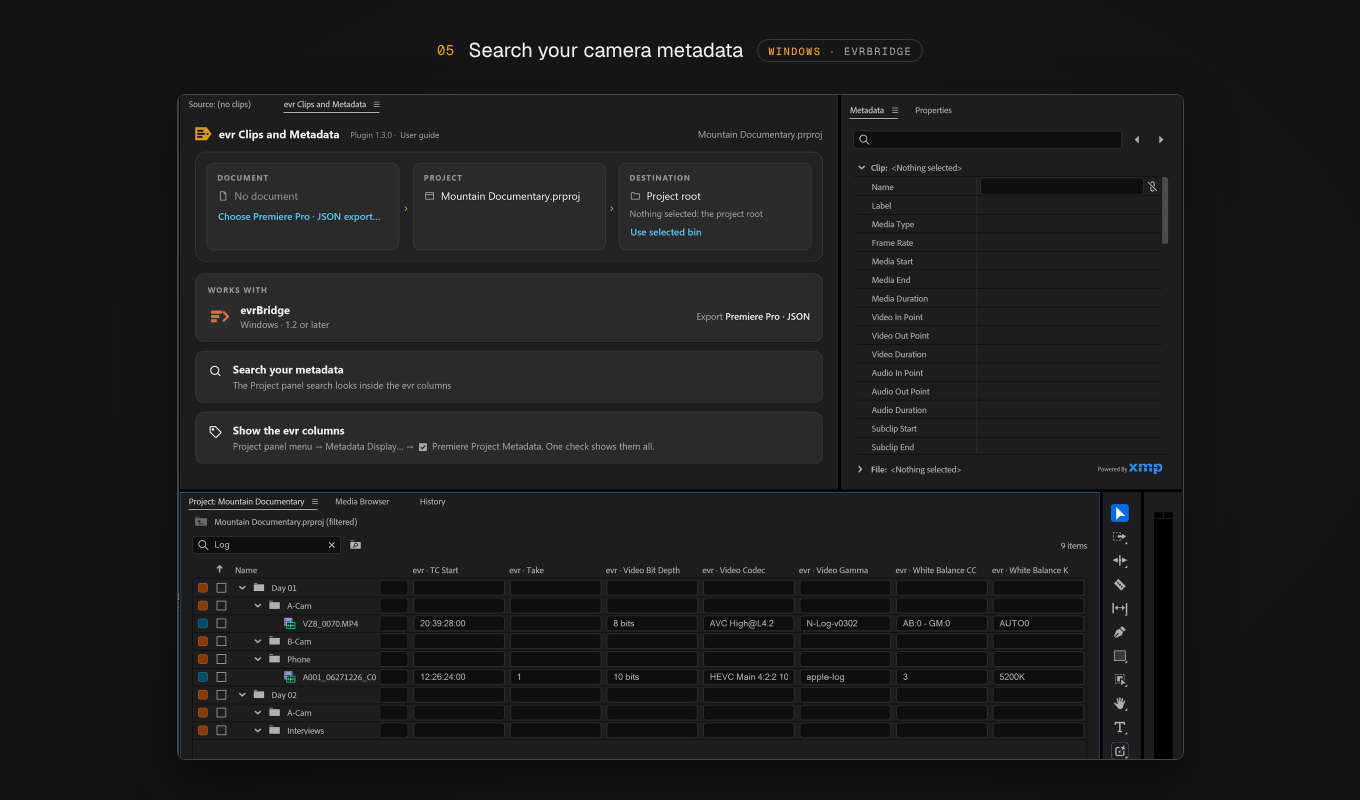
Task: Click Choose Premiere Pro JSON export link
Action: click(299, 216)
